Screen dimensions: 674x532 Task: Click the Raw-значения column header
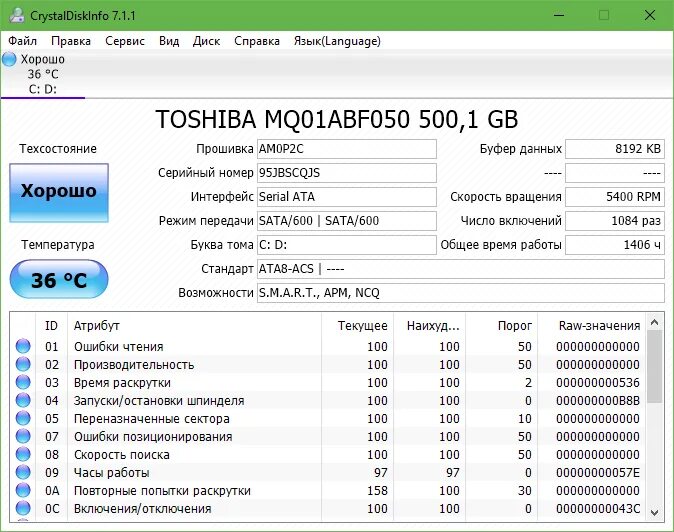pos(591,326)
